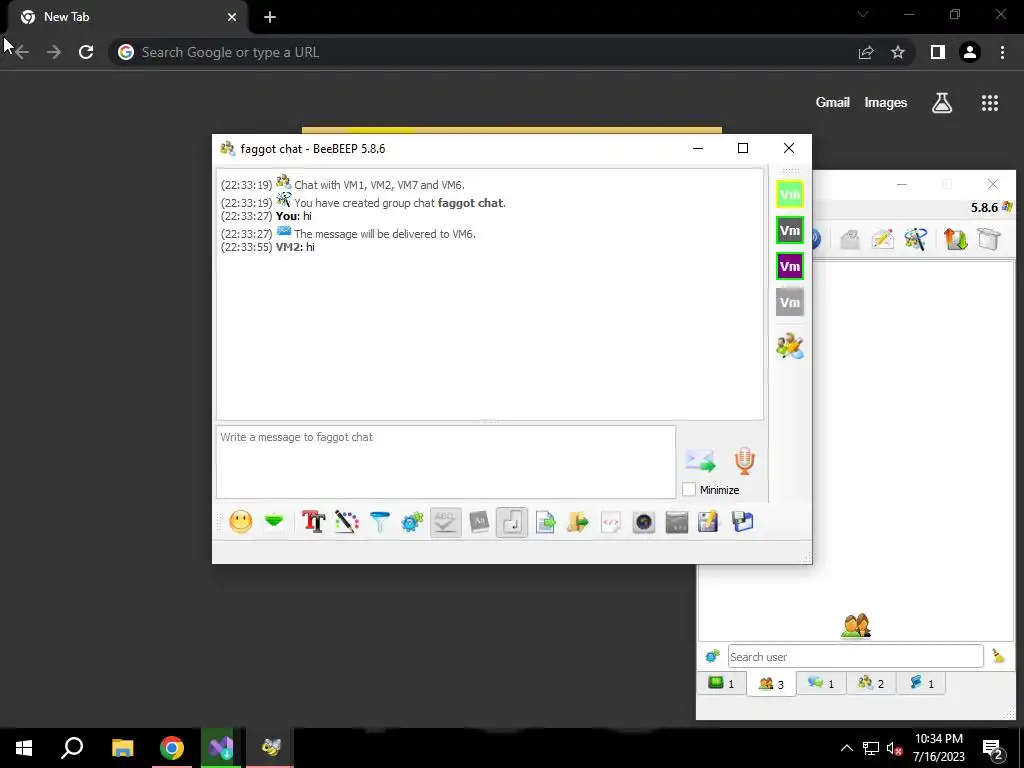Toggle the beep sound note icon
This screenshot has width=1024, height=768.
click(511, 522)
